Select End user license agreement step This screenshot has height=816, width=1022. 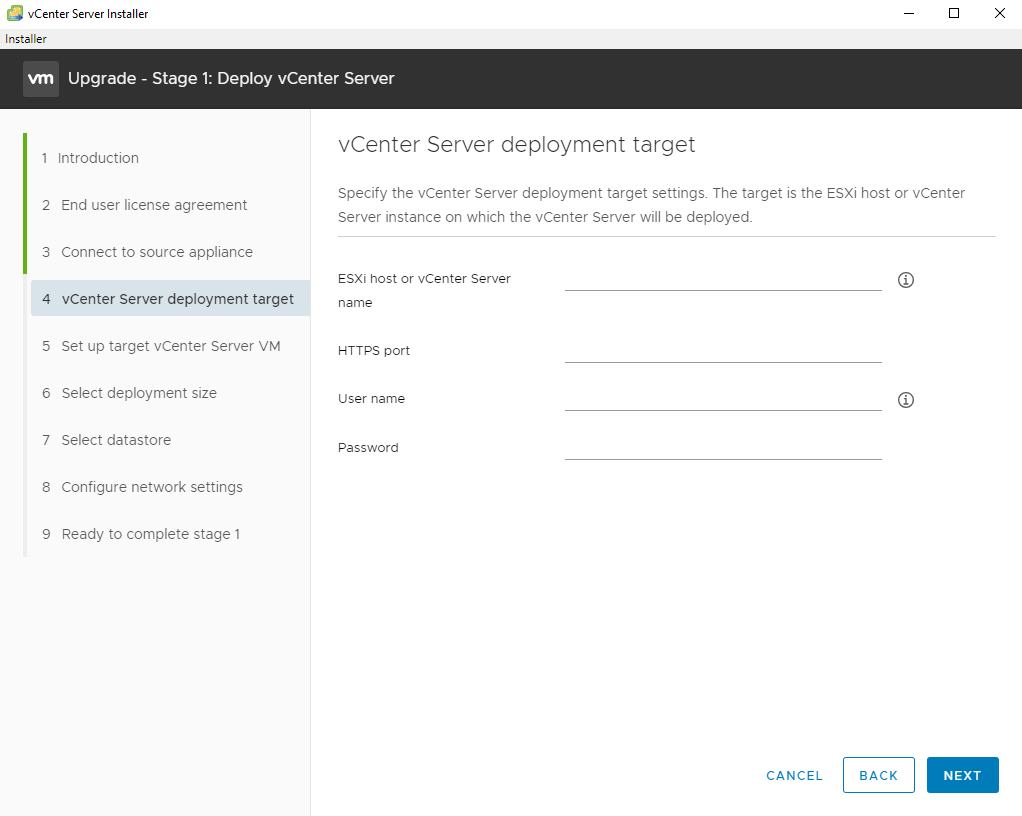[154, 205]
